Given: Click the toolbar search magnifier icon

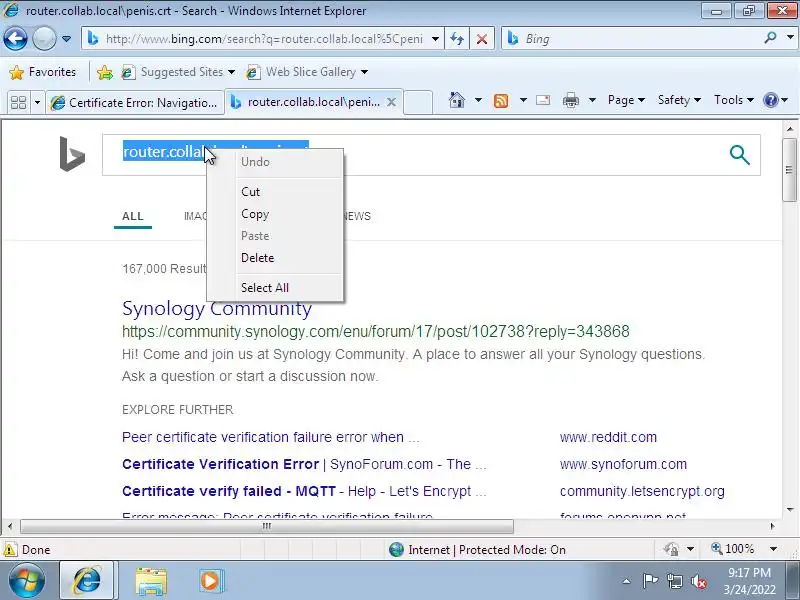Looking at the screenshot, I should click(770, 38).
